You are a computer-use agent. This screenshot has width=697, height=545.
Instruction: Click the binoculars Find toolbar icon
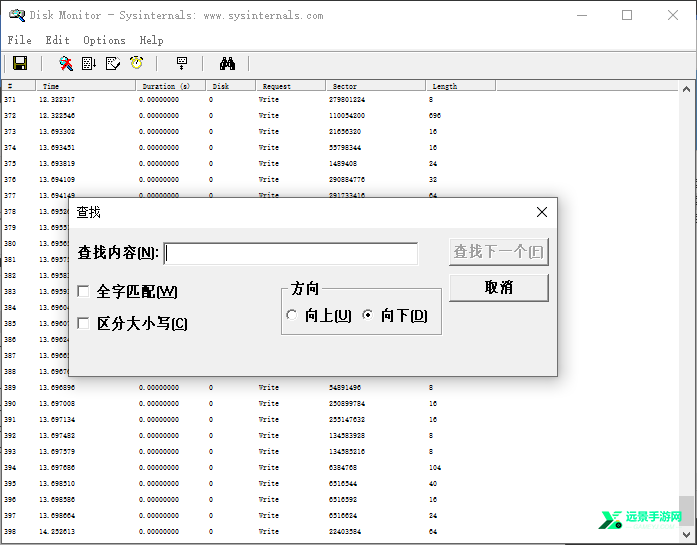(x=227, y=64)
